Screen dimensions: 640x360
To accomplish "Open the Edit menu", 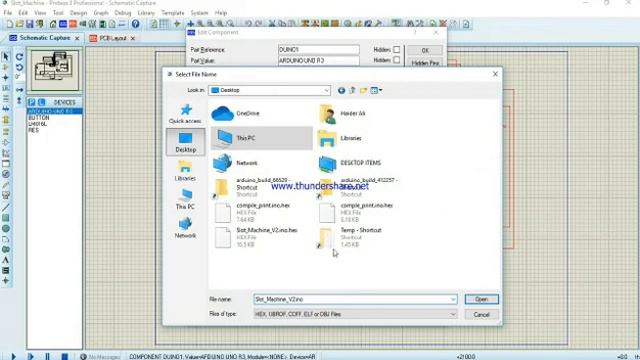I will [x=23, y=13].
